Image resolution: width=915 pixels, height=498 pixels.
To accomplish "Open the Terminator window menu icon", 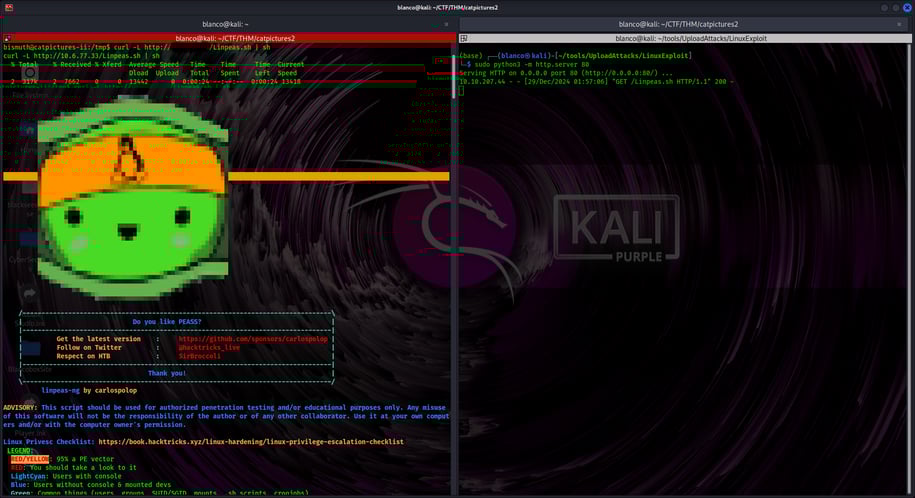I will (9, 8).
